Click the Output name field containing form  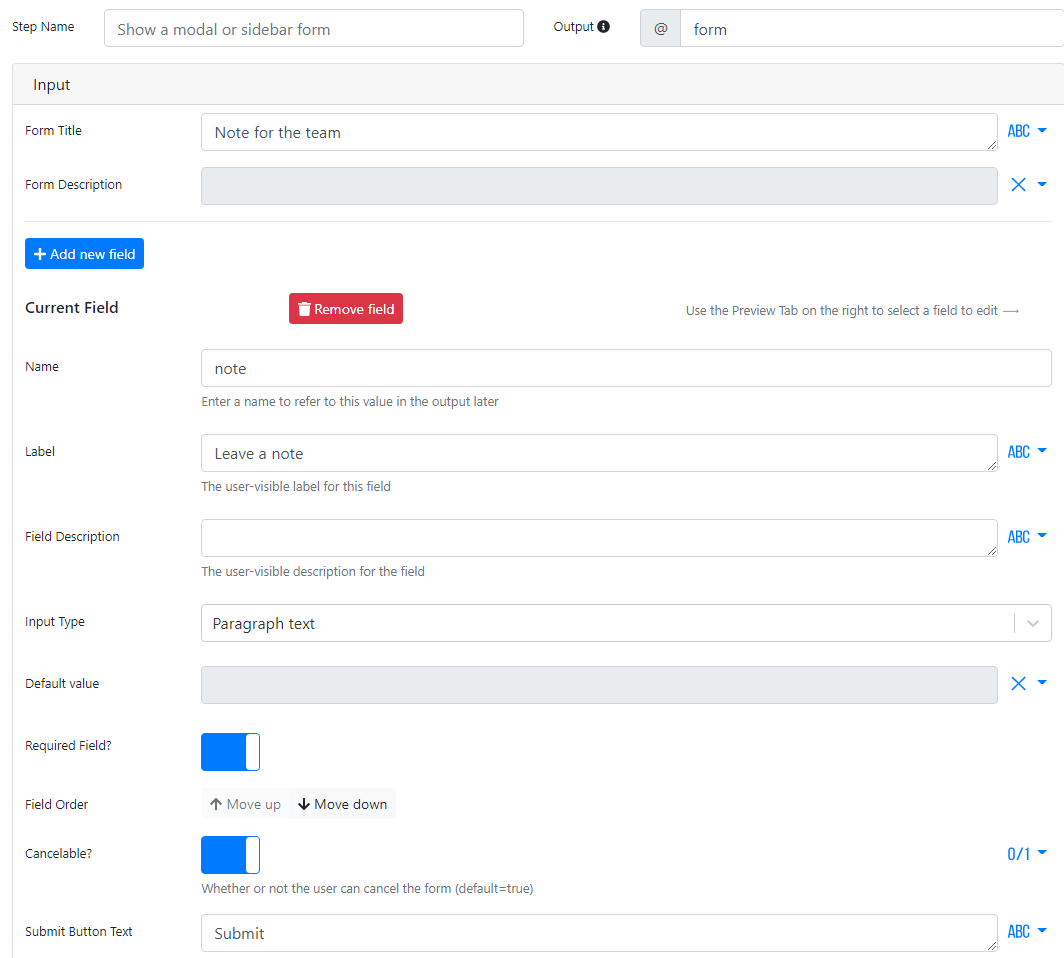pyautogui.click(x=872, y=28)
